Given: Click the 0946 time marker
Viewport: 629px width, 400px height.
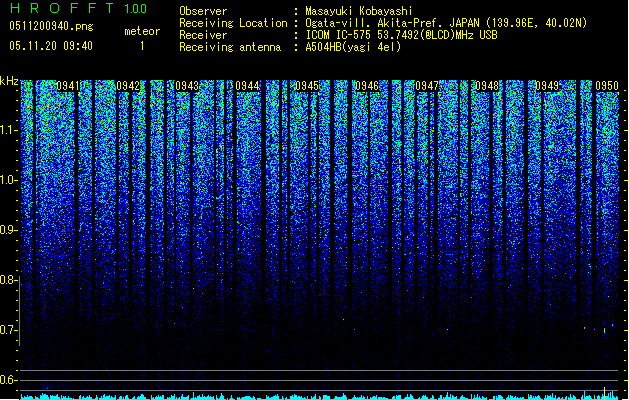Looking at the screenshot, I should (367, 86).
